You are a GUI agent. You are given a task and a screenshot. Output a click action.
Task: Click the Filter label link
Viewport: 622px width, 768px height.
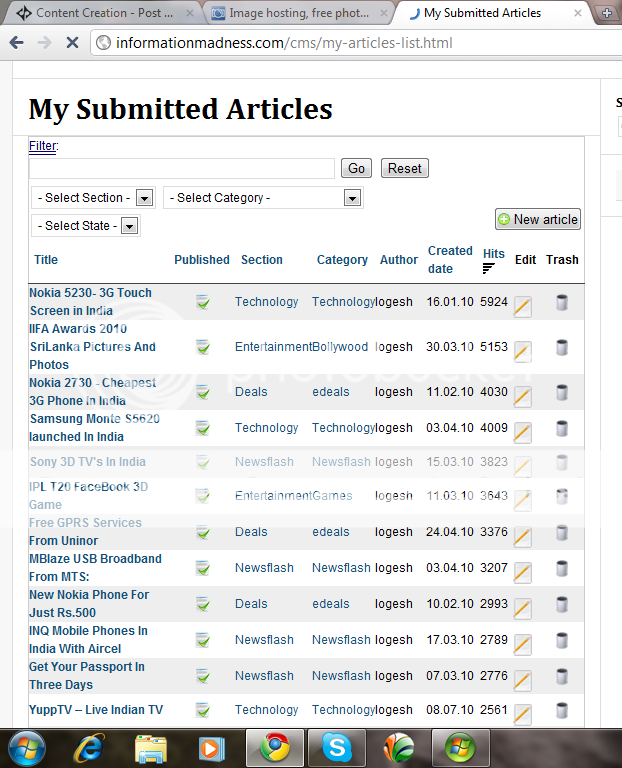pyautogui.click(x=43, y=146)
